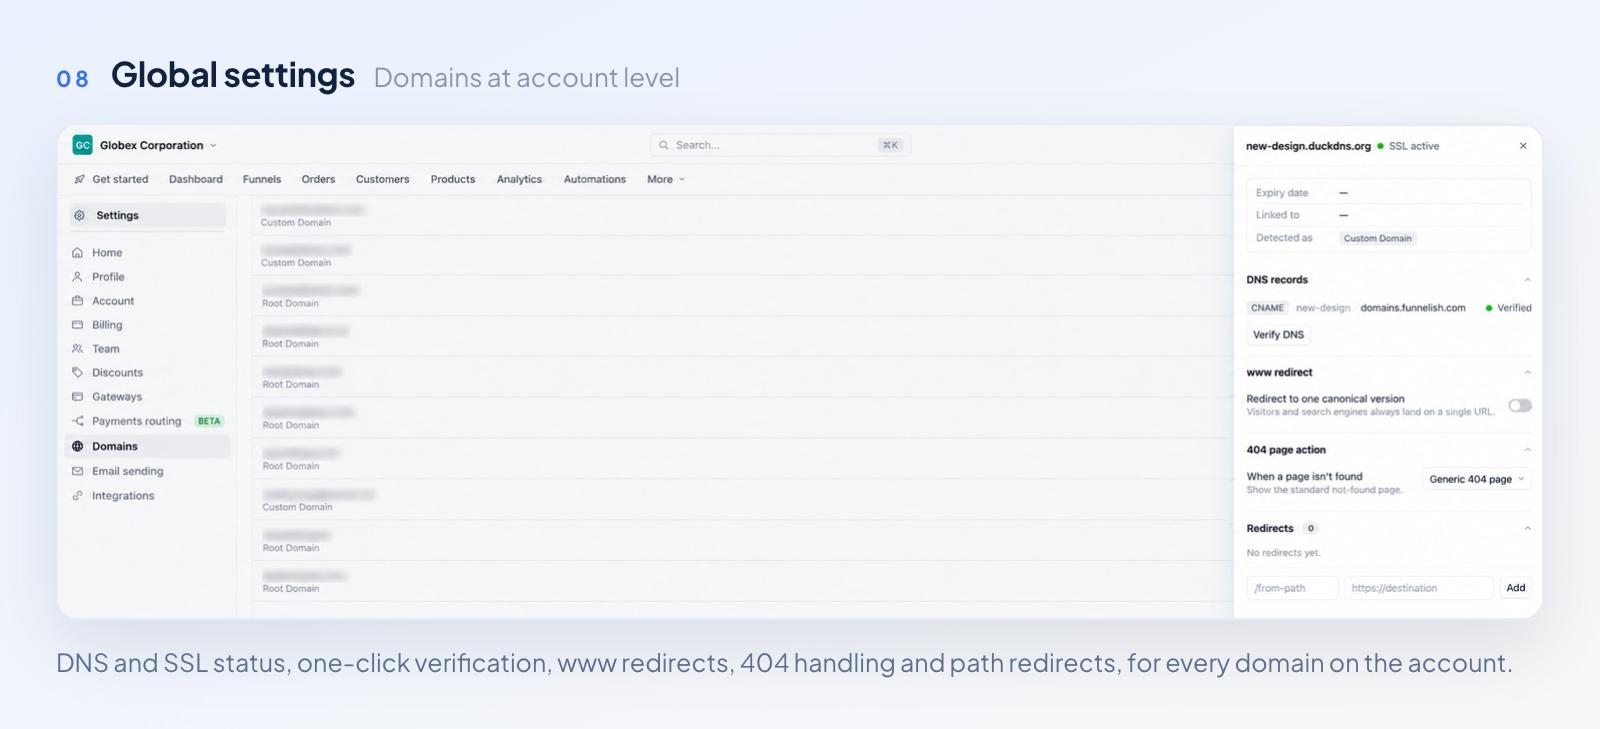
Task: Click the search input field
Action: 780,145
